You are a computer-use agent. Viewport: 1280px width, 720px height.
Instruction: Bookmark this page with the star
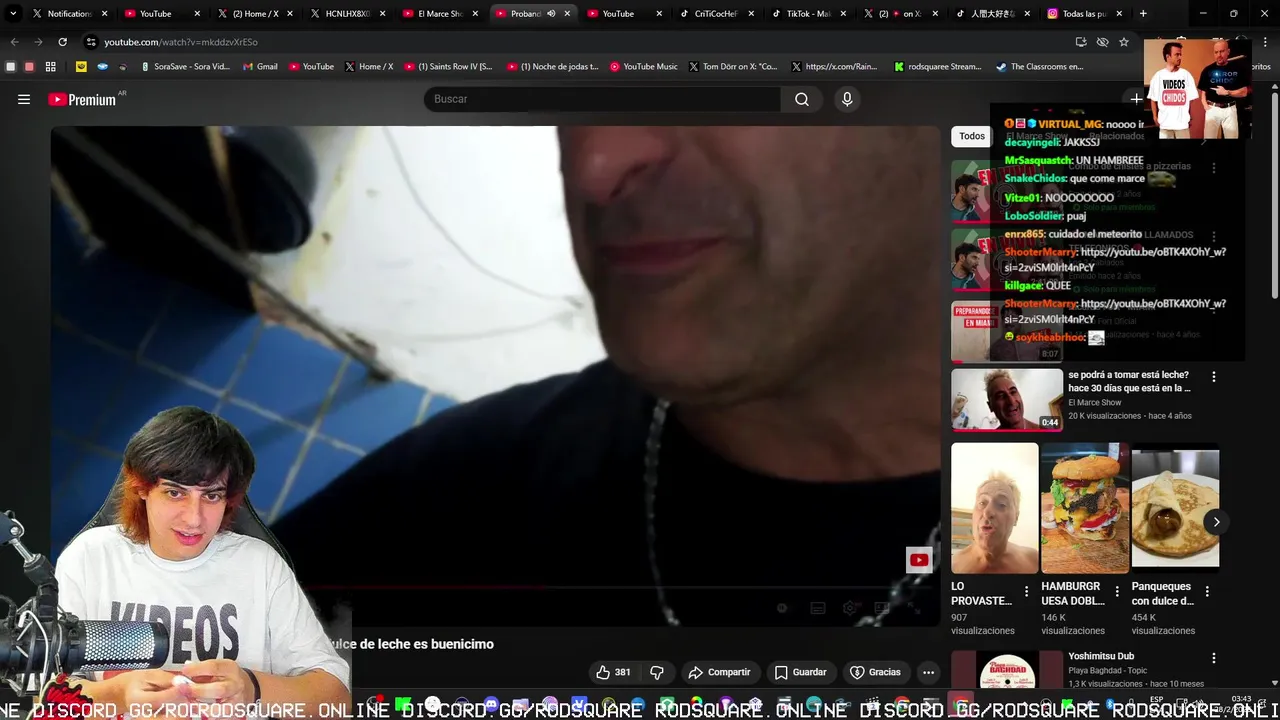tap(1124, 42)
